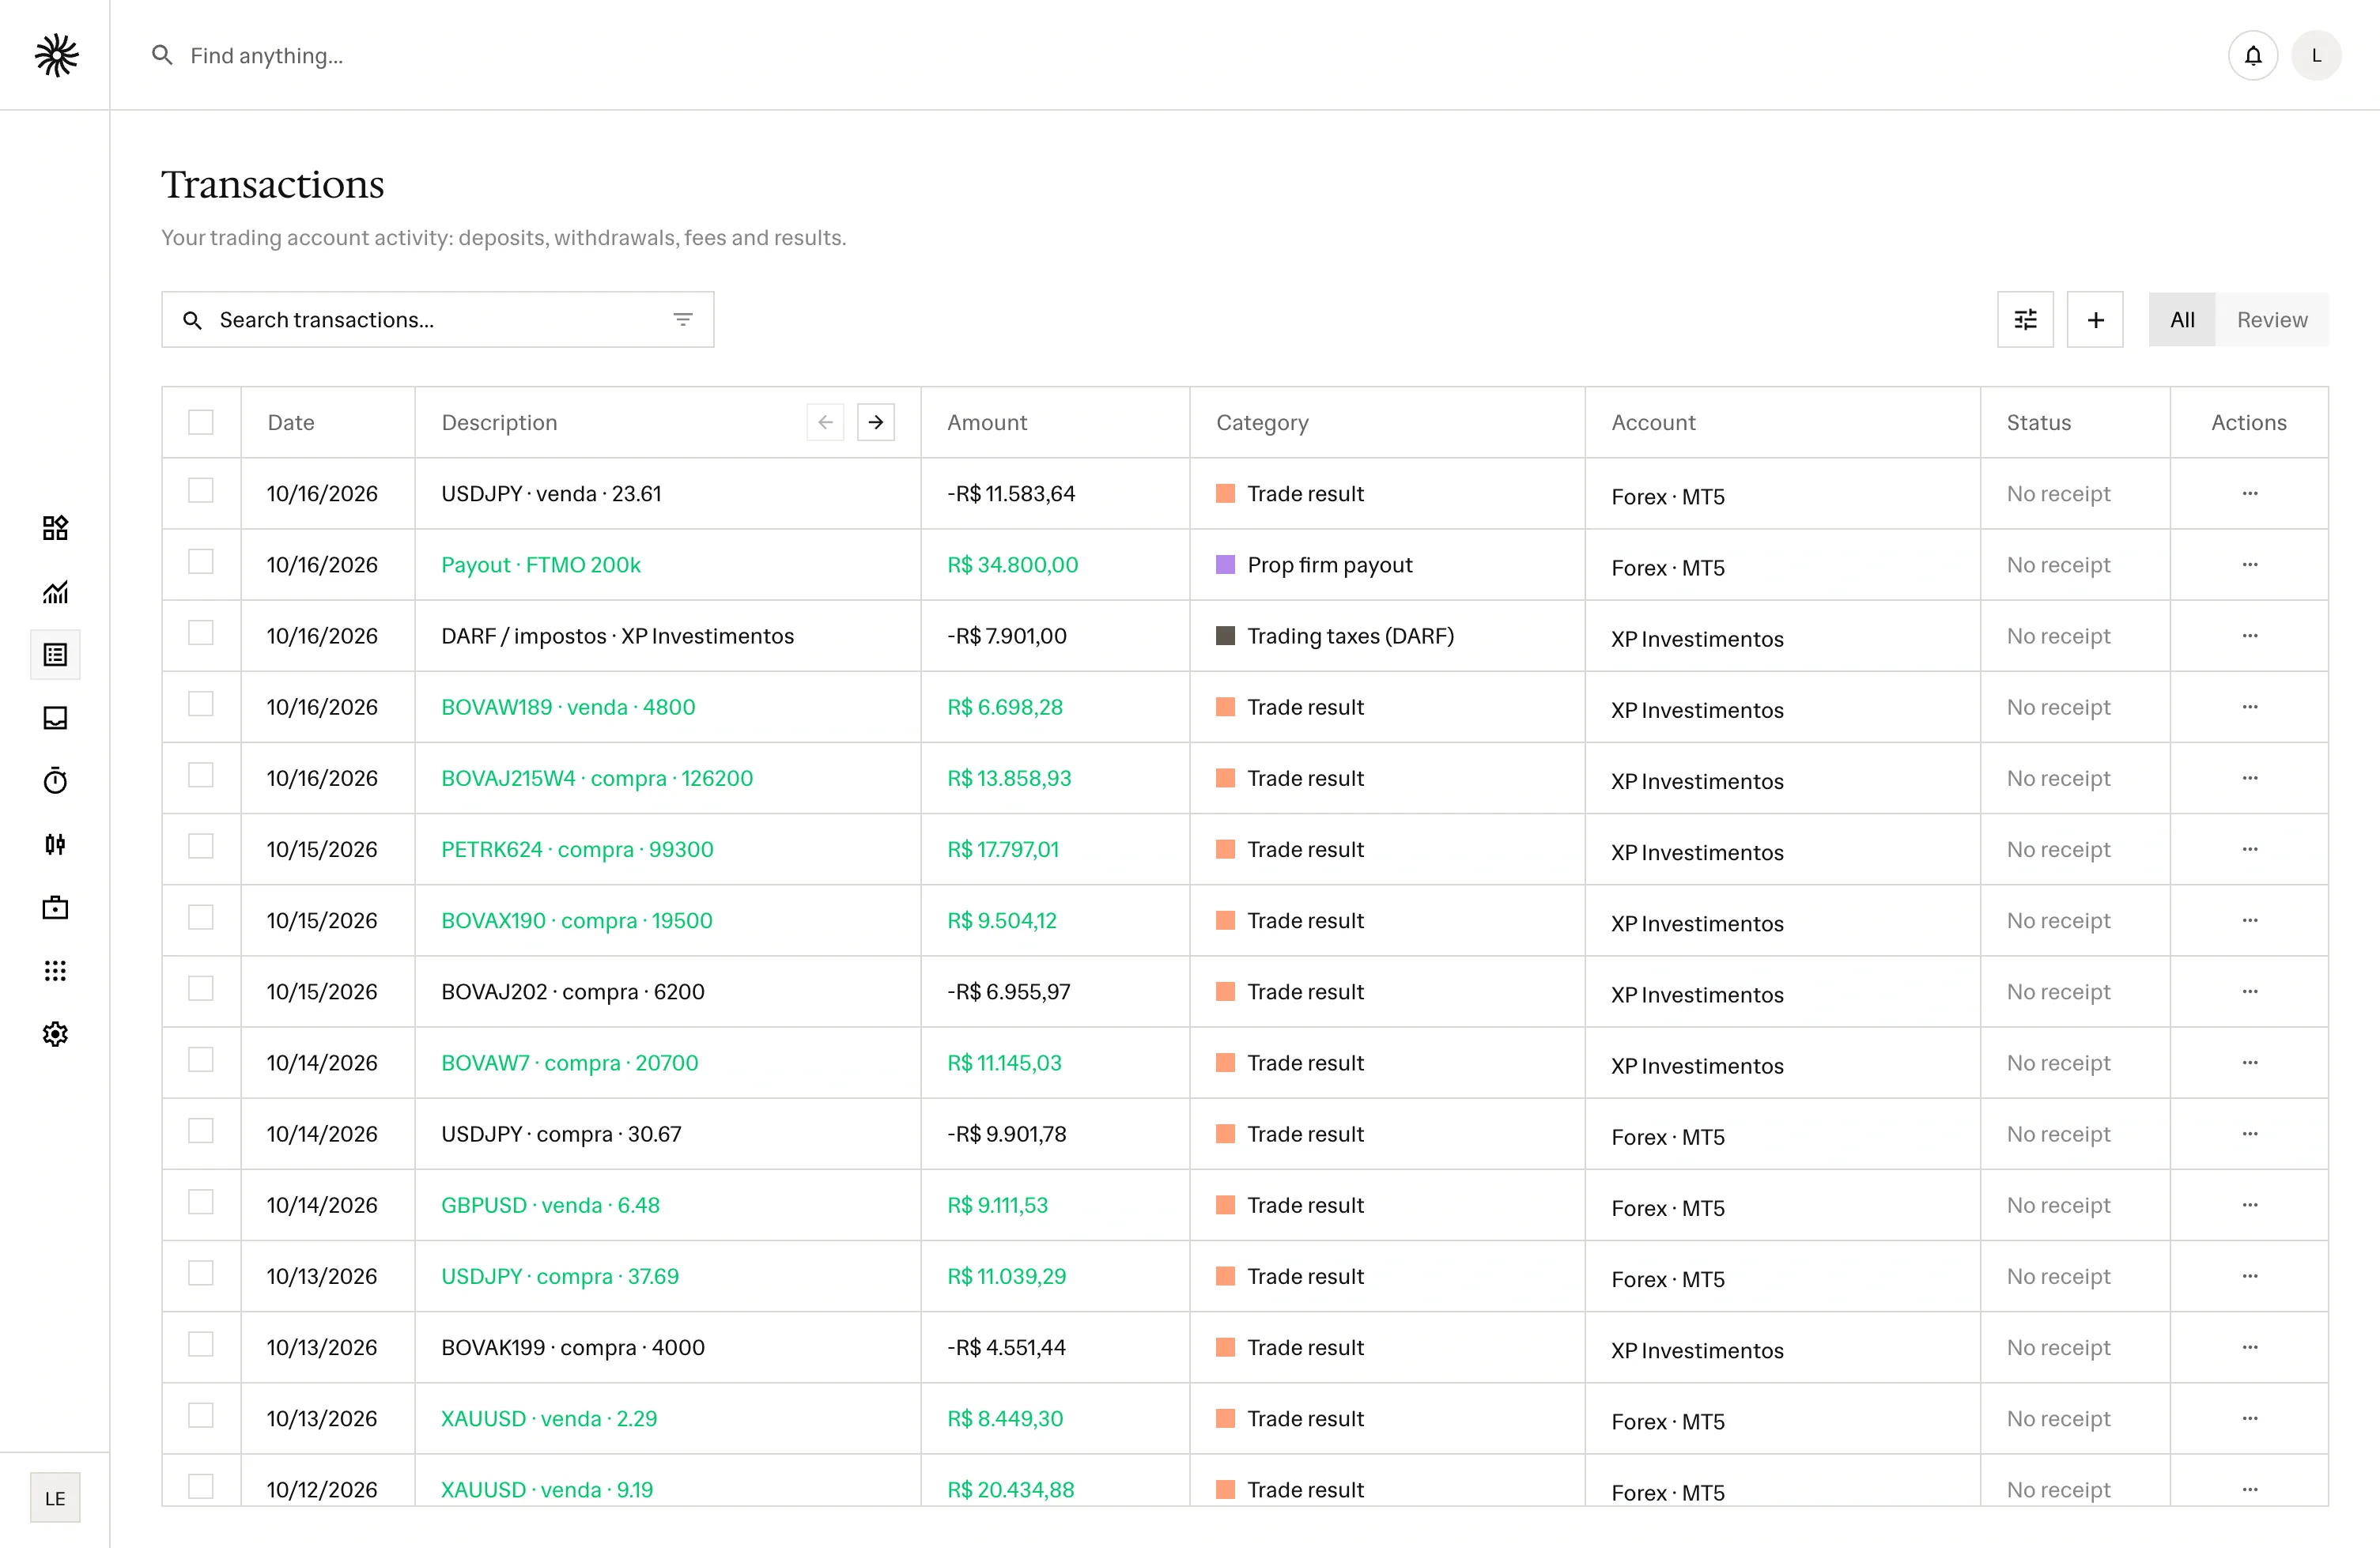Check the PETRK624 compra 99300 row checkbox
2380x1548 pixels.
point(201,846)
